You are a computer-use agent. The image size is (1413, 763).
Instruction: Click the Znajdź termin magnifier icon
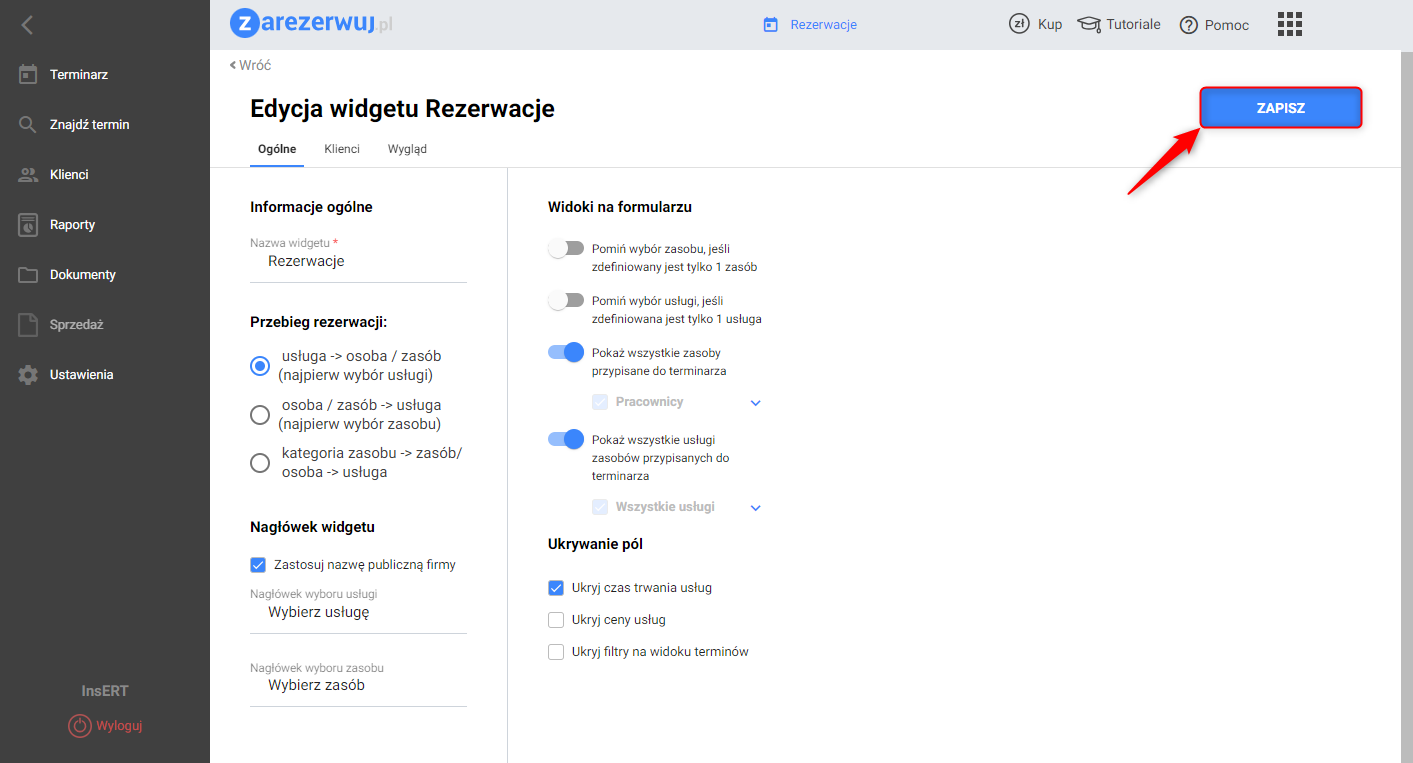pos(28,125)
